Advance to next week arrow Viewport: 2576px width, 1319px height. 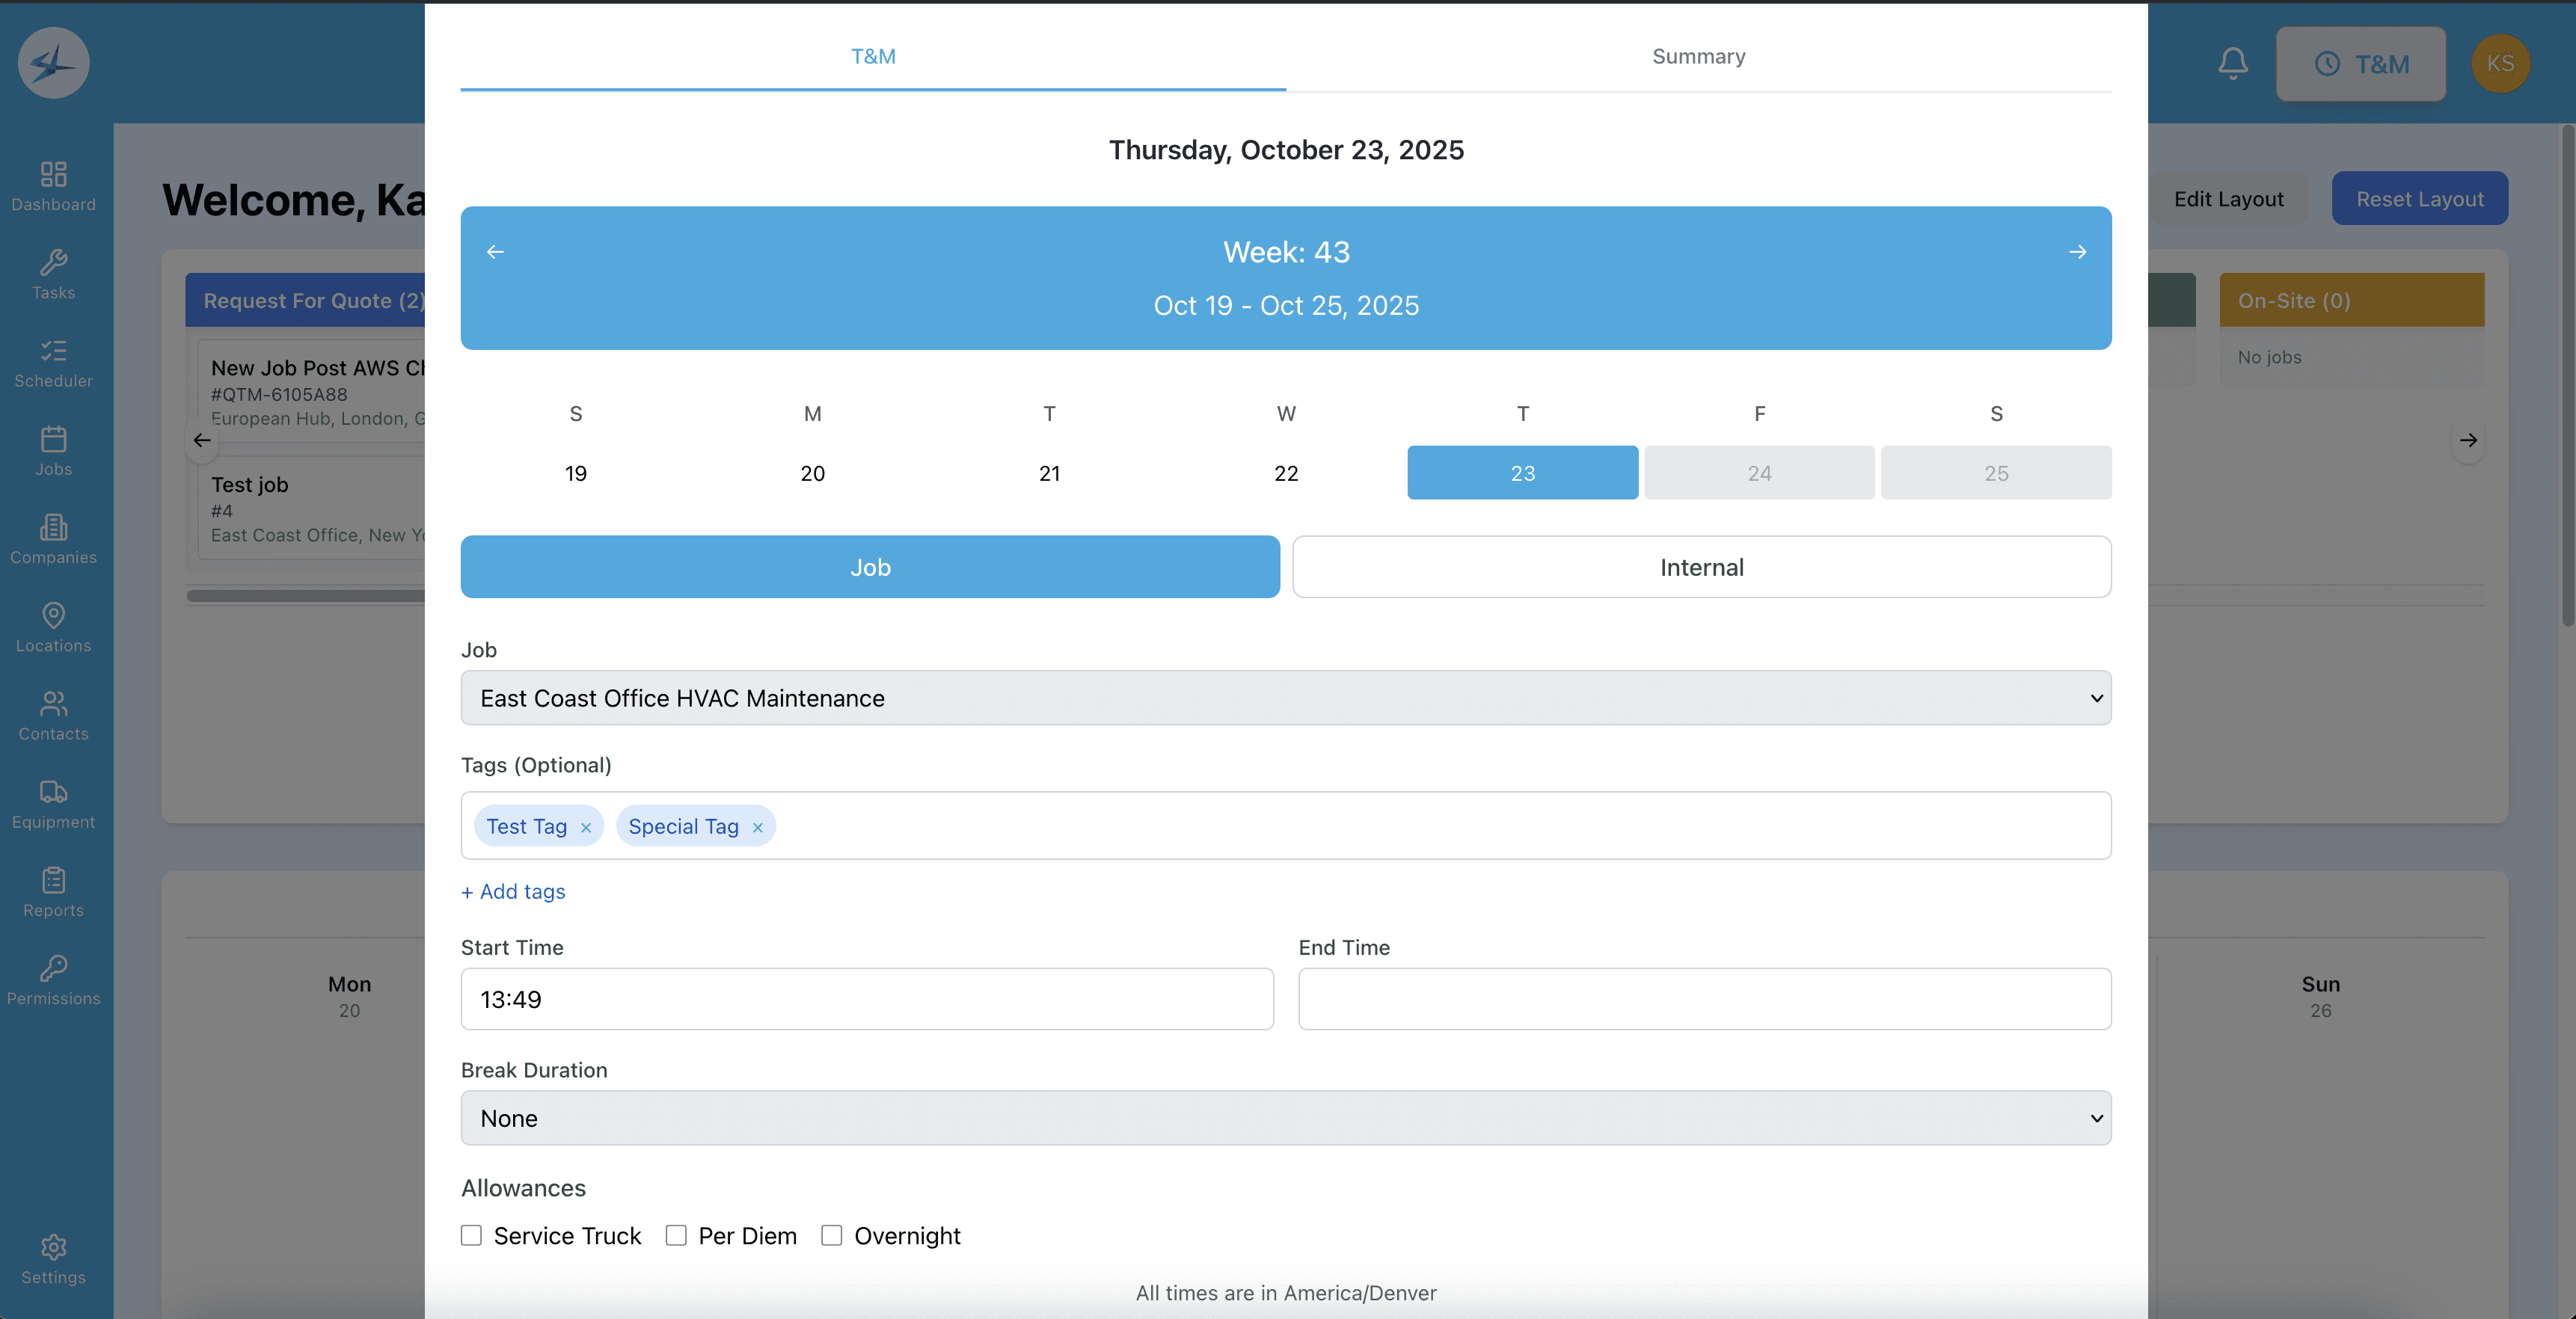coord(2077,252)
